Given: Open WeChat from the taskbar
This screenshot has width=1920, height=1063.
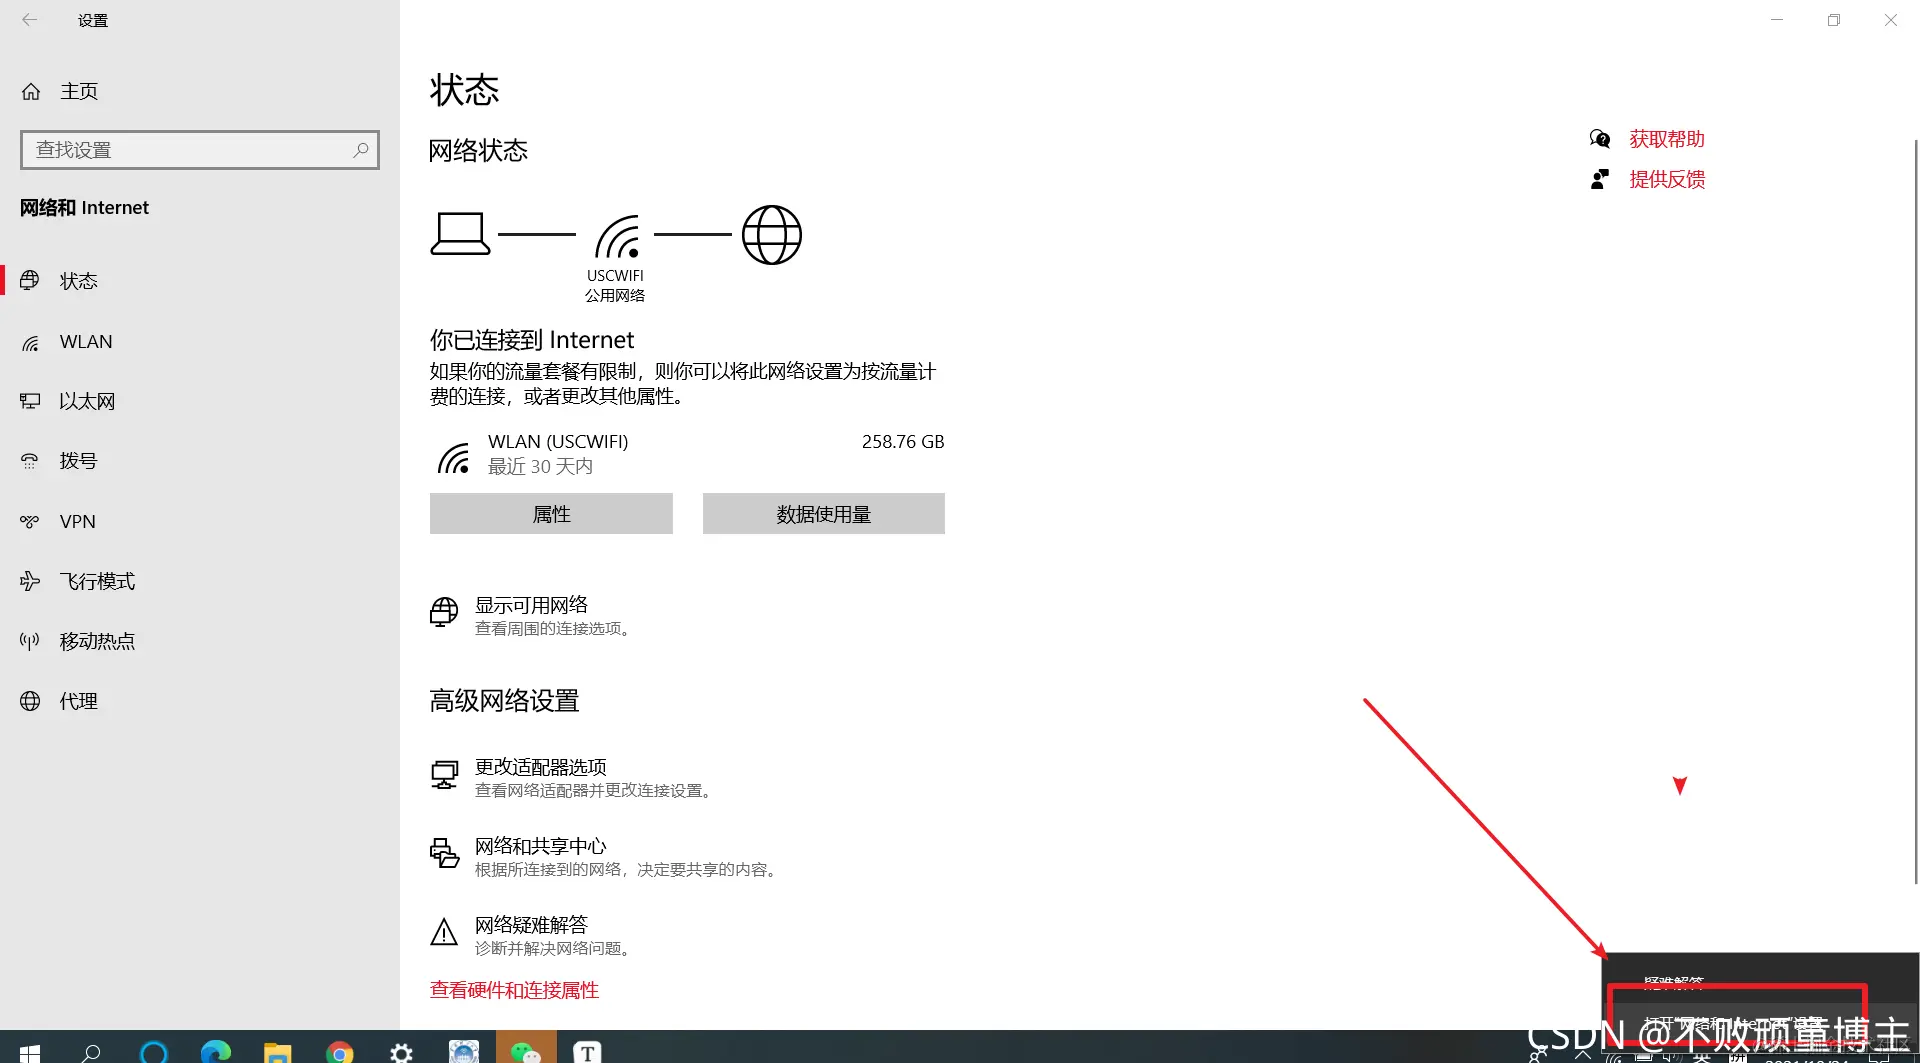Looking at the screenshot, I should [x=525, y=1051].
